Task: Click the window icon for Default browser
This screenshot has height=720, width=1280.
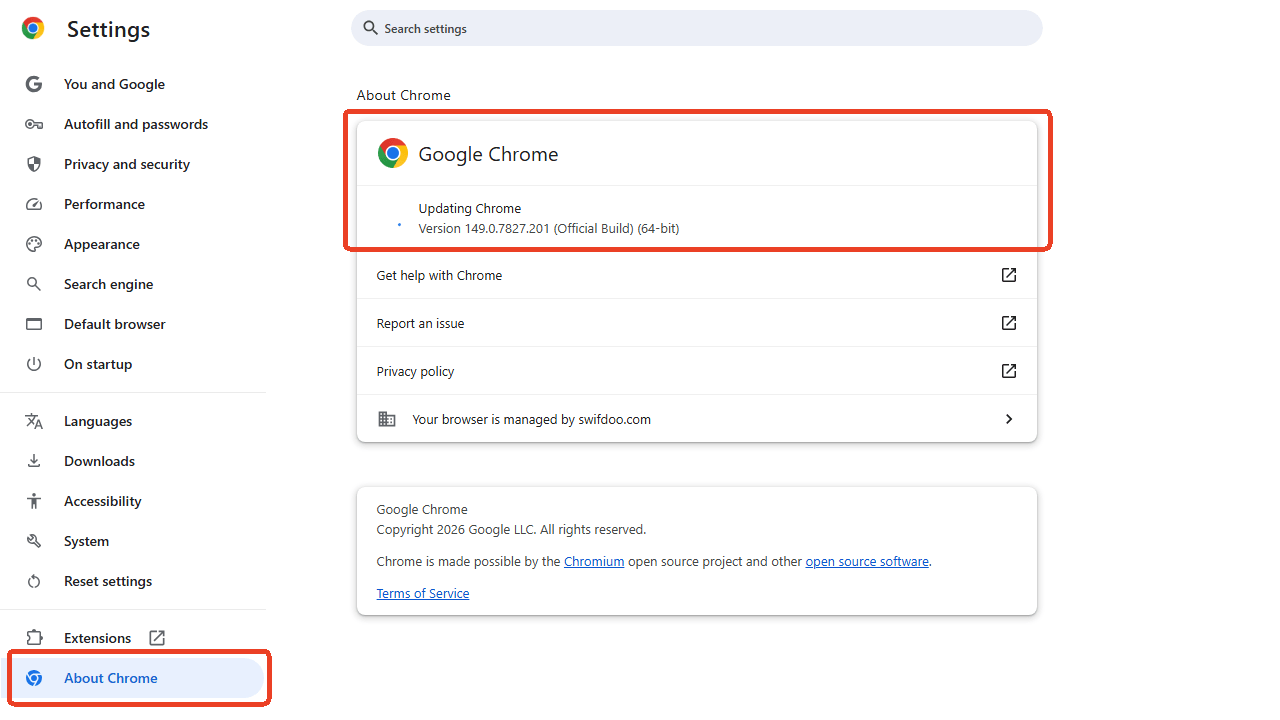Action: (x=34, y=324)
